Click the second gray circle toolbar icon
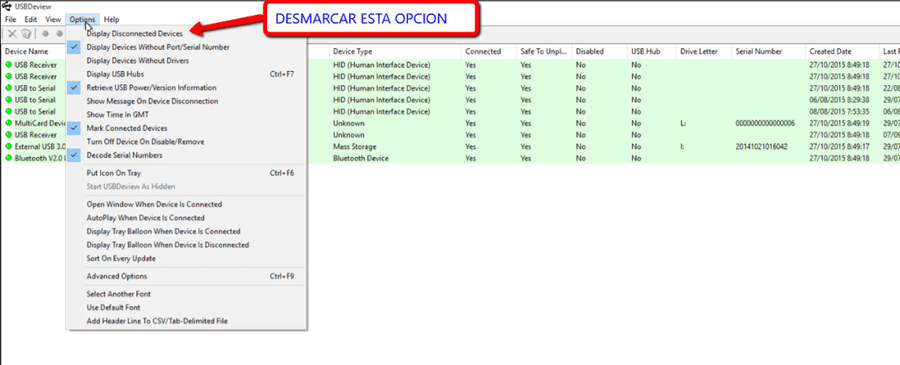 pos(59,34)
